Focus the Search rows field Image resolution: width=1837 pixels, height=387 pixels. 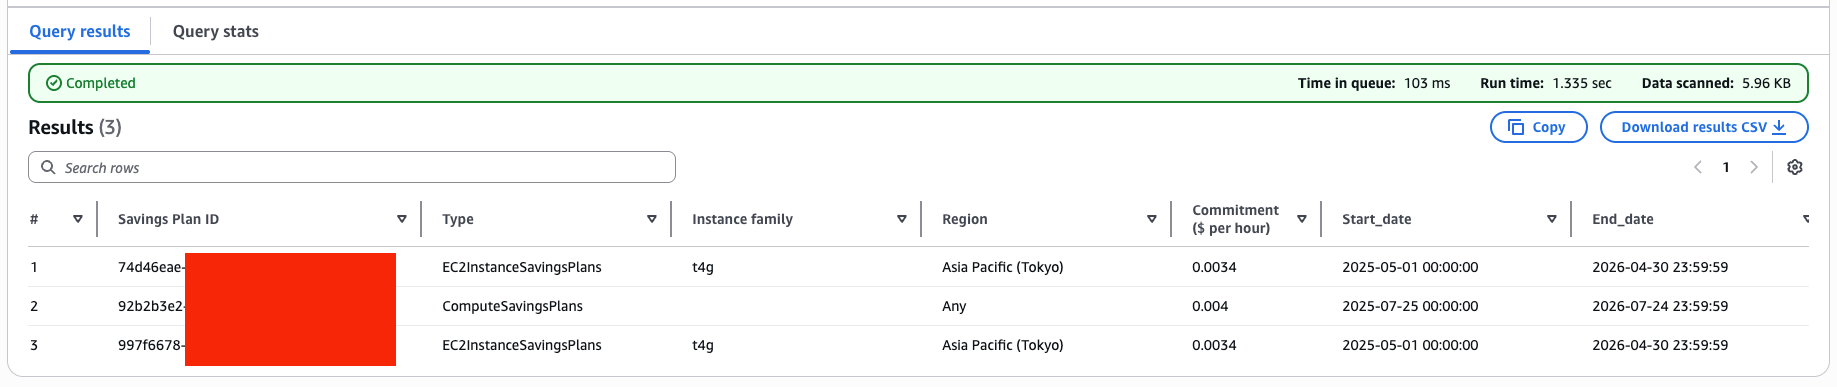(x=352, y=167)
